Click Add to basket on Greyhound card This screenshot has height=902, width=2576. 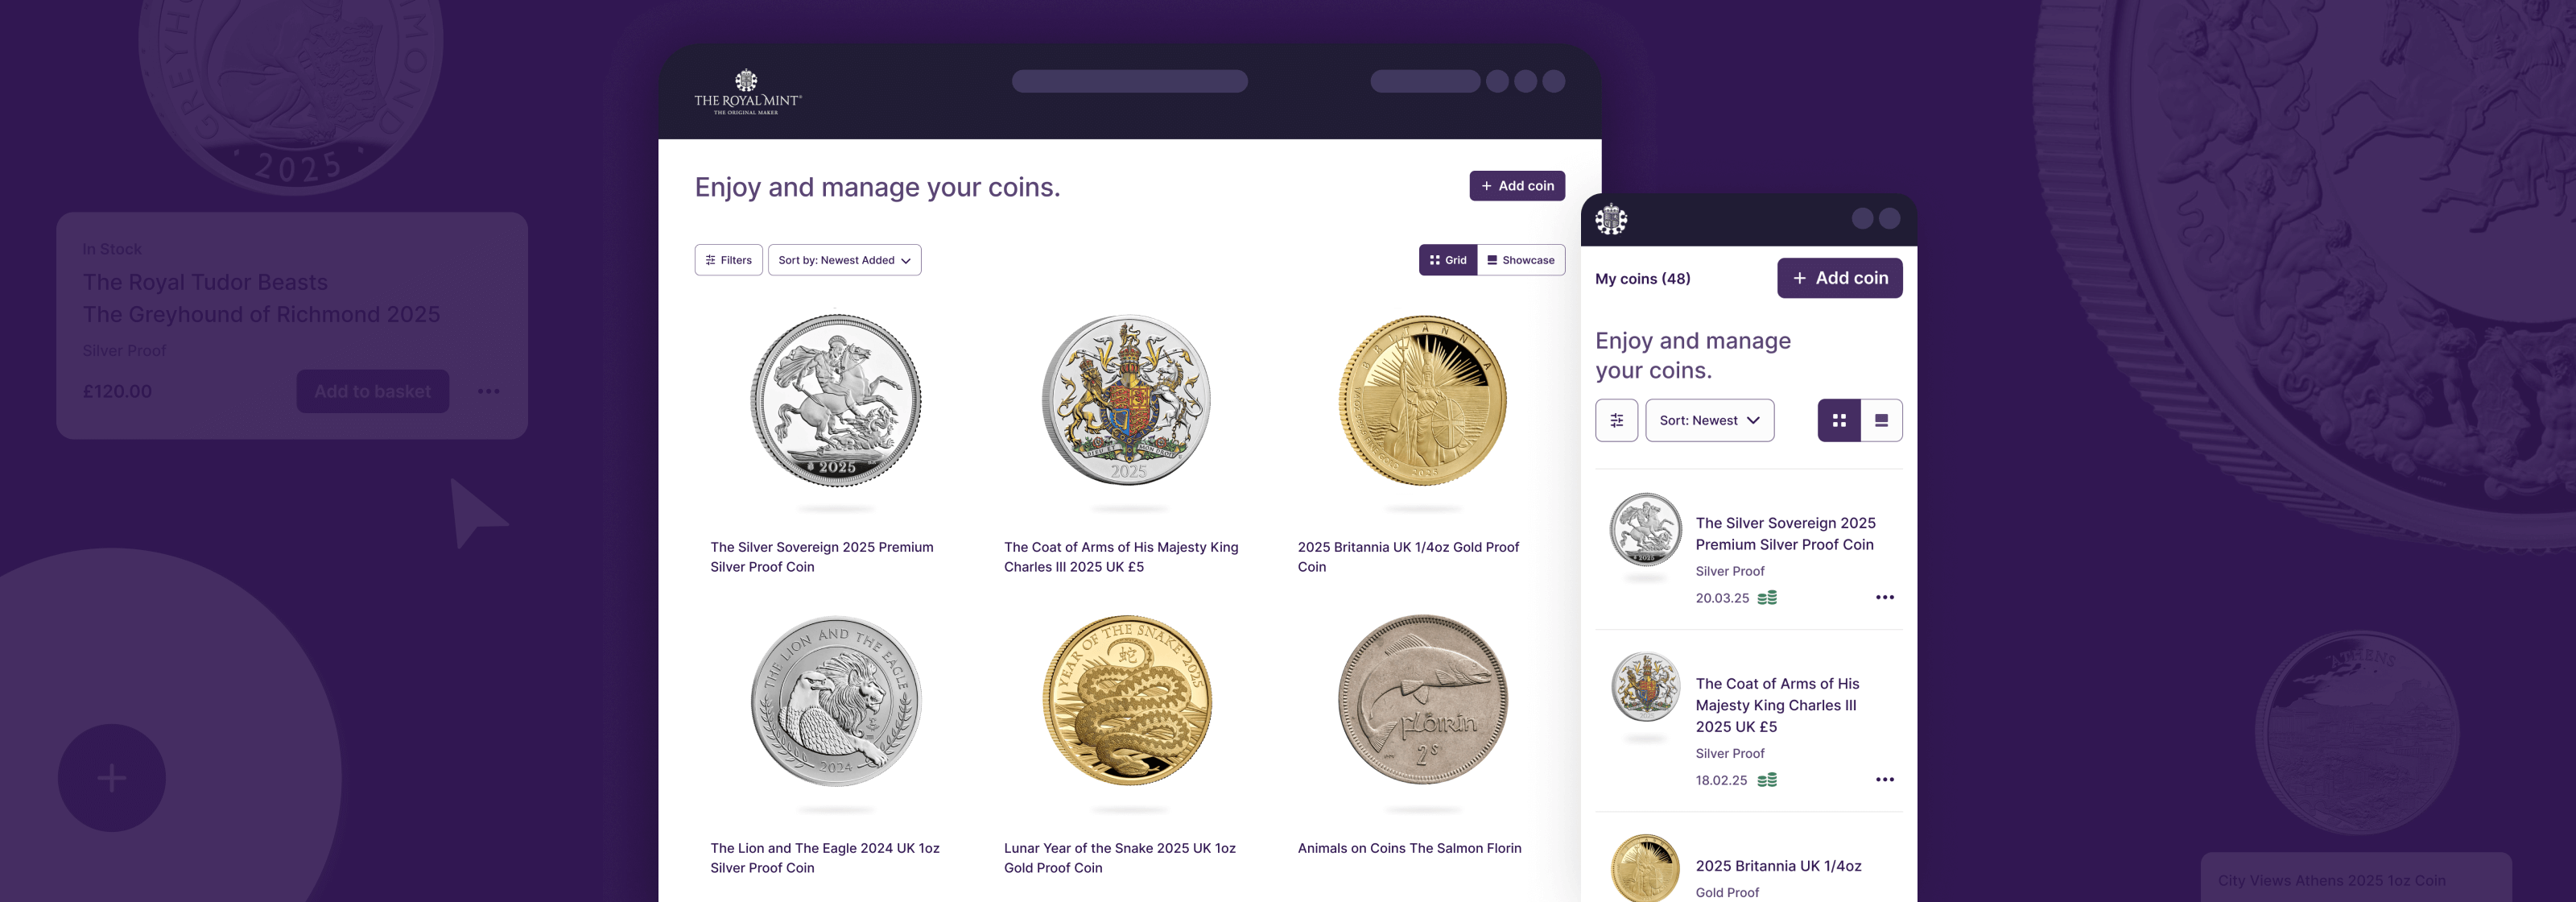[372, 391]
